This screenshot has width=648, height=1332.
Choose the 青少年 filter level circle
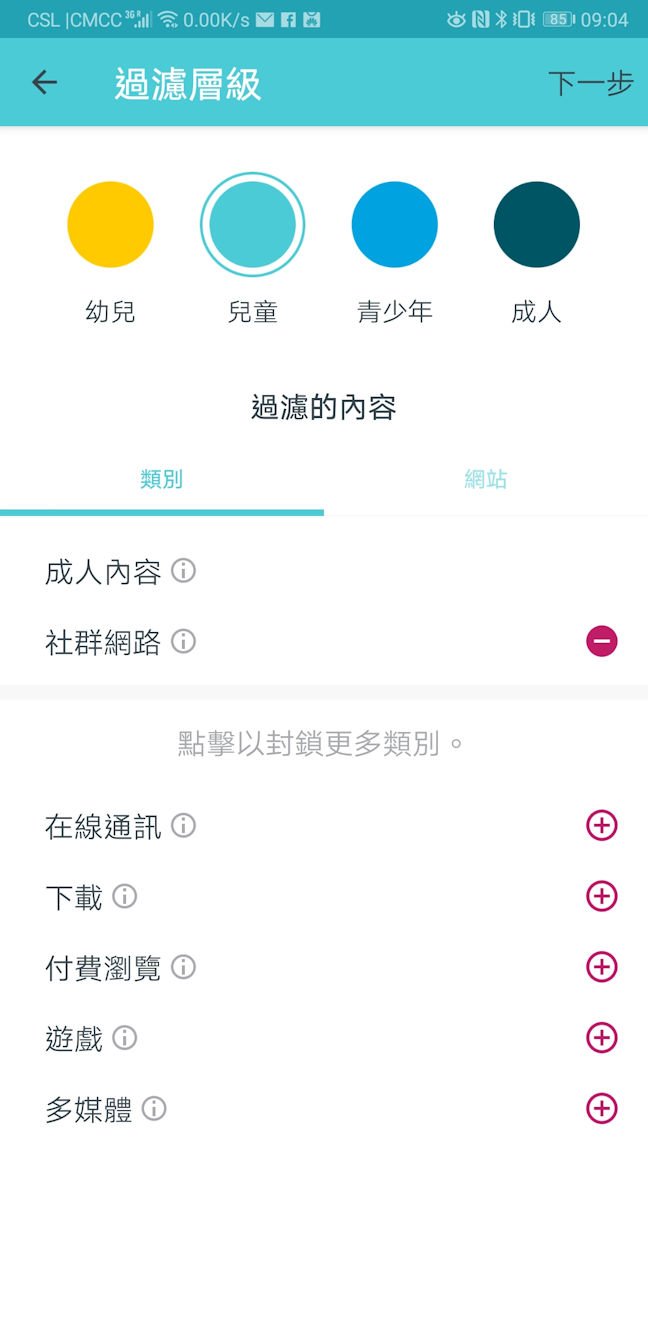[x=395, y=224]
